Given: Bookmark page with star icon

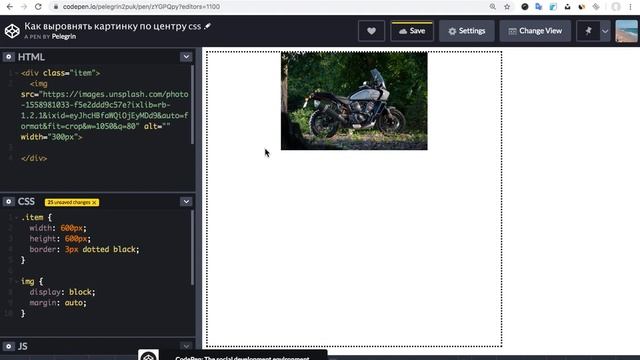Looking at the screenshot, I should (x=507, y=7).
